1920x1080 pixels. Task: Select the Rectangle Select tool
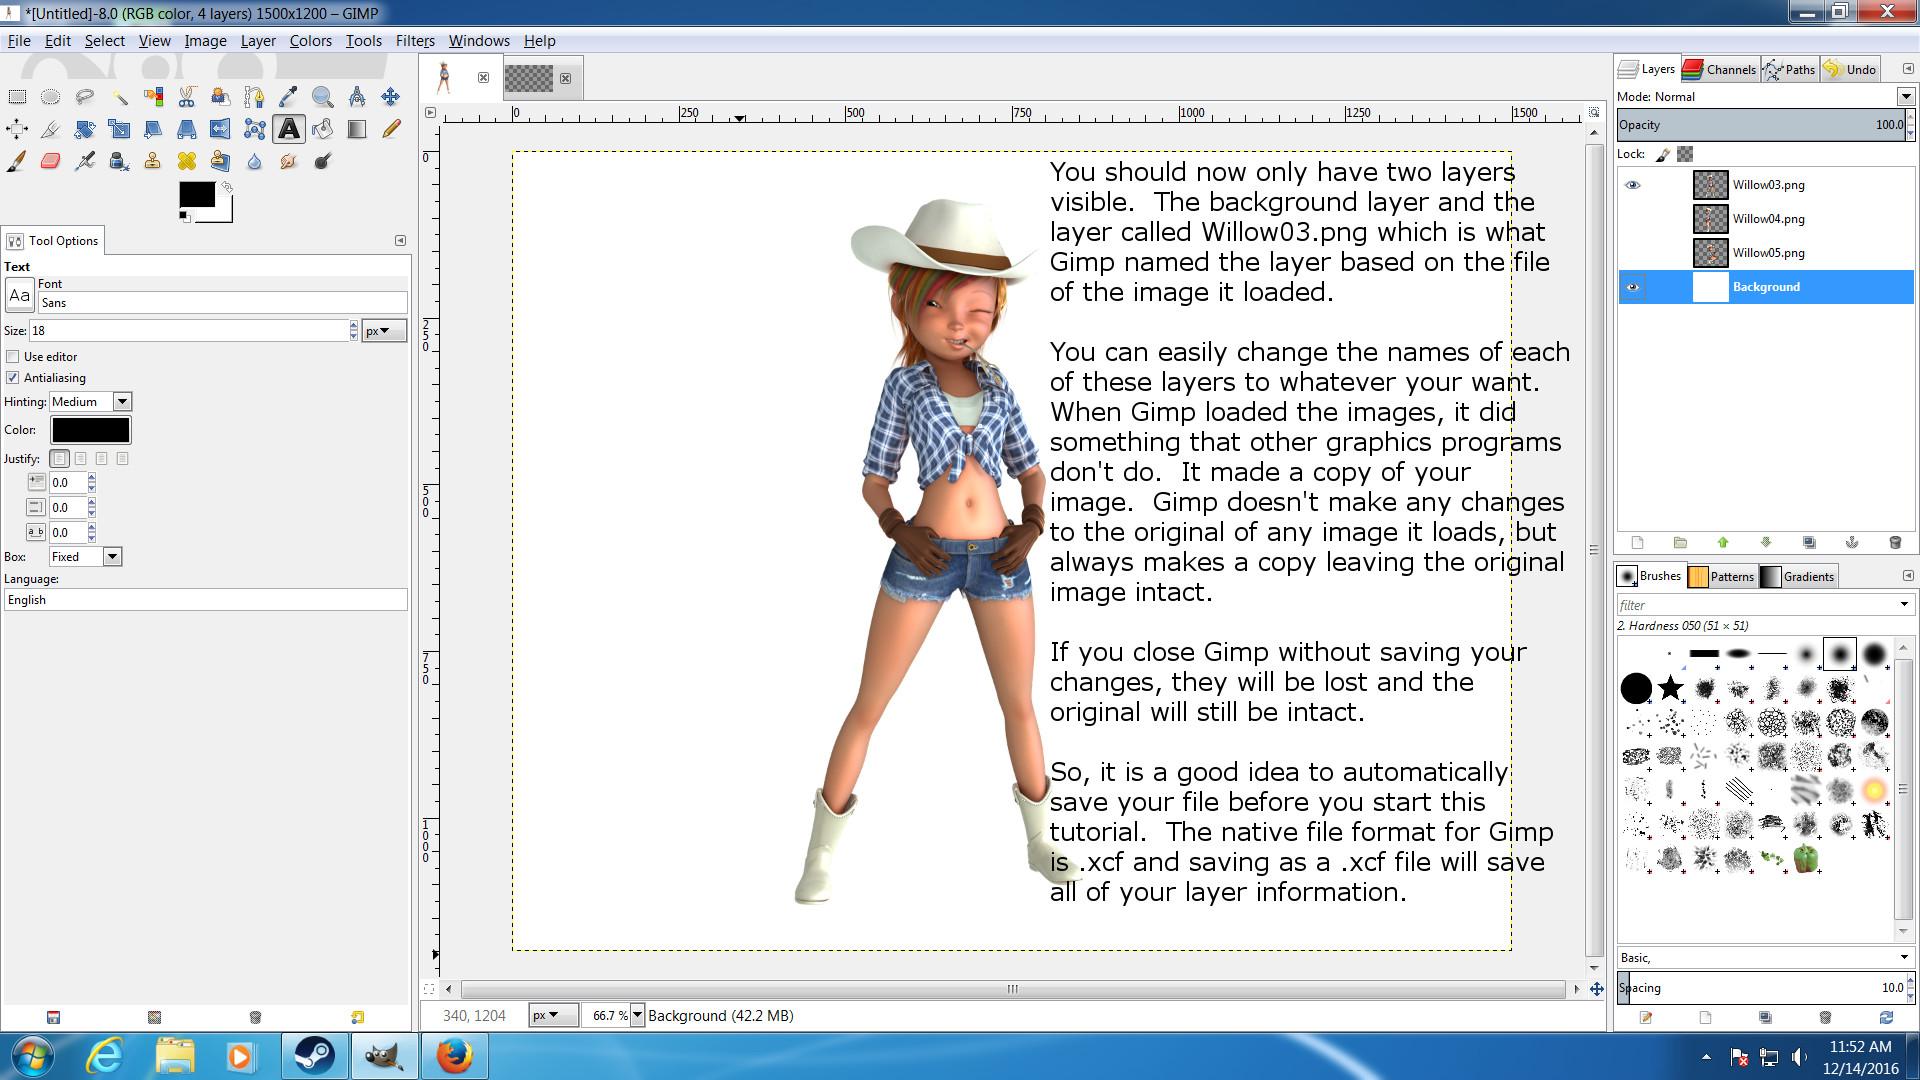point(17,97)
